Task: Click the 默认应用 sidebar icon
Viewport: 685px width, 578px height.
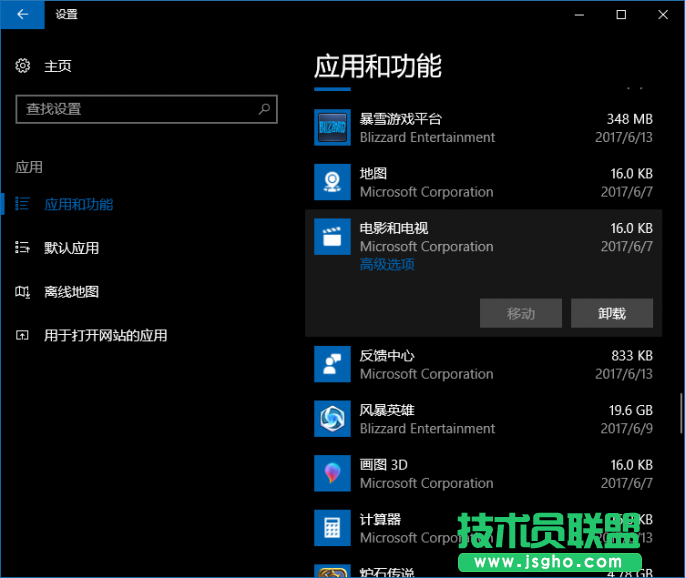Action: click(x=22, y=248)
